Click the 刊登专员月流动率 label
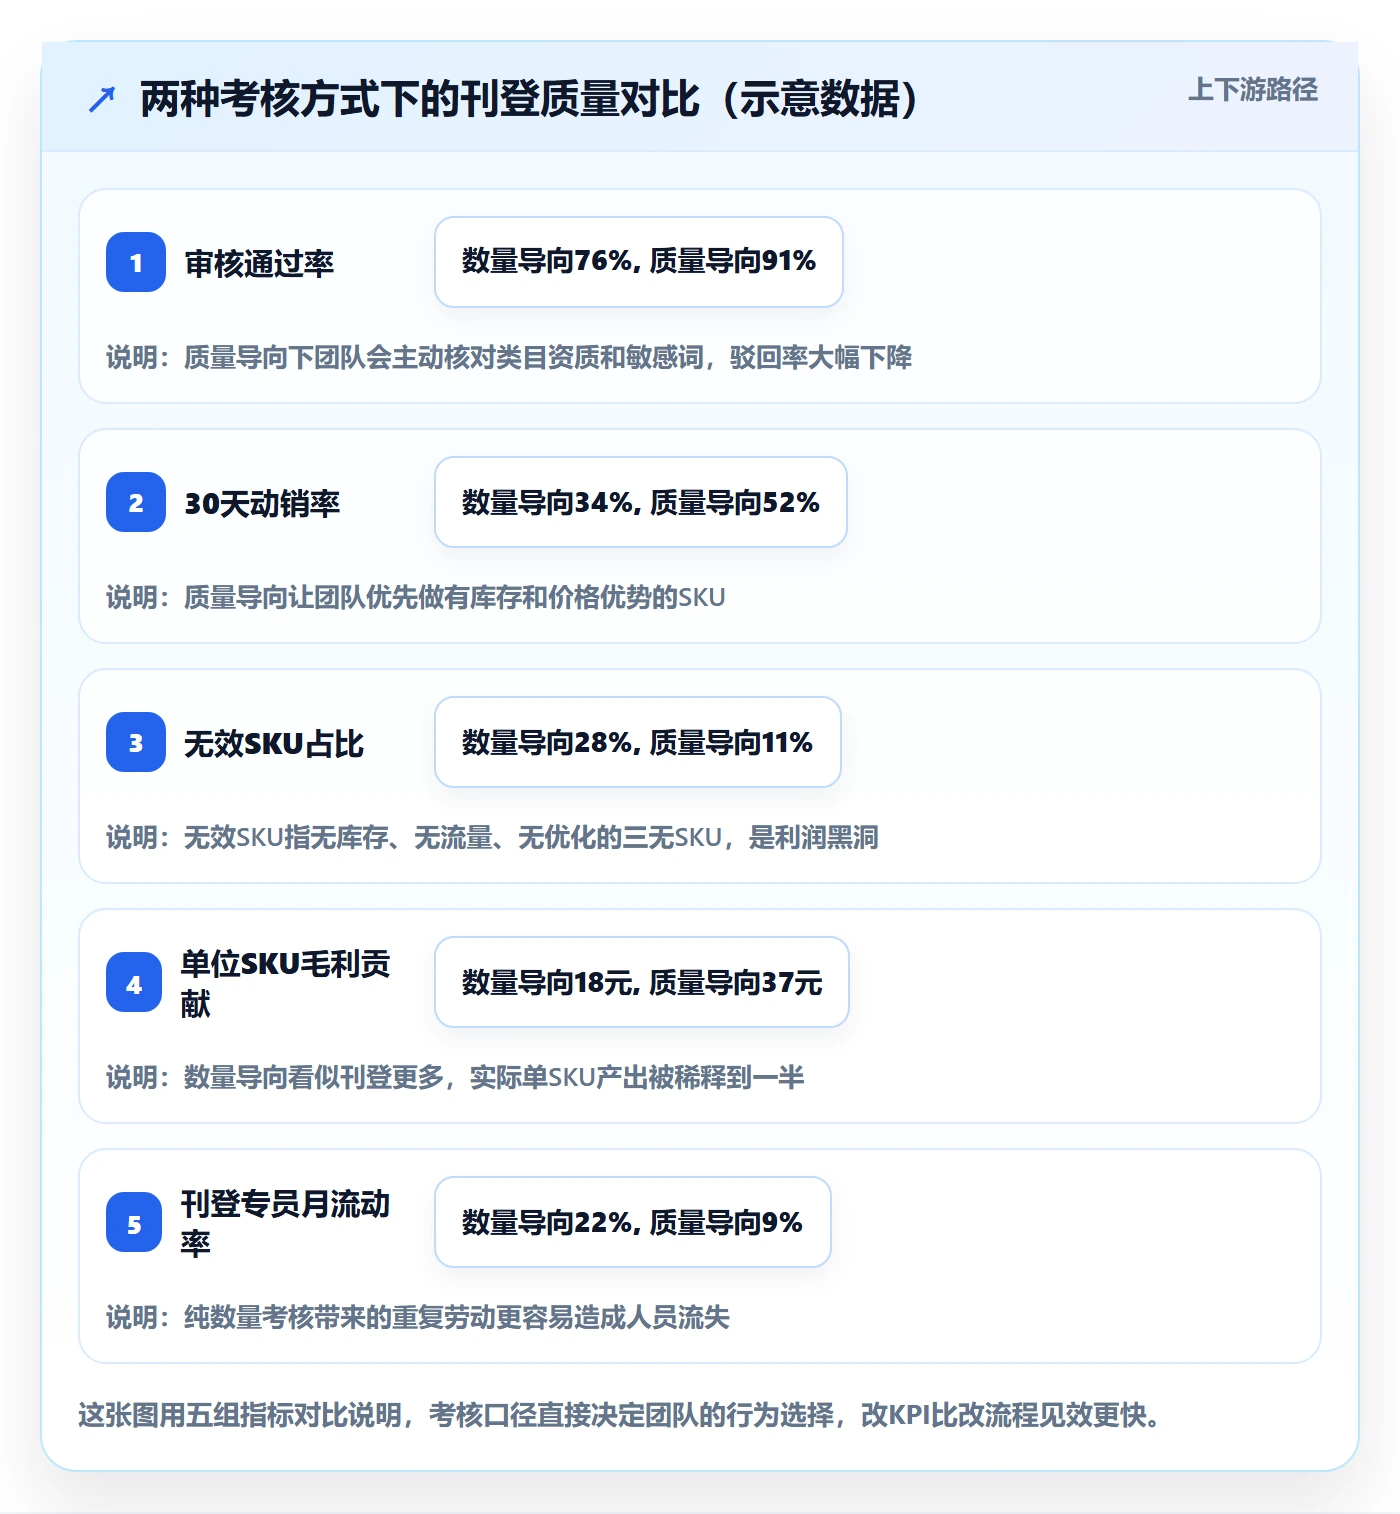This screenshot has height=1514, width=1400. [285, 1223]
